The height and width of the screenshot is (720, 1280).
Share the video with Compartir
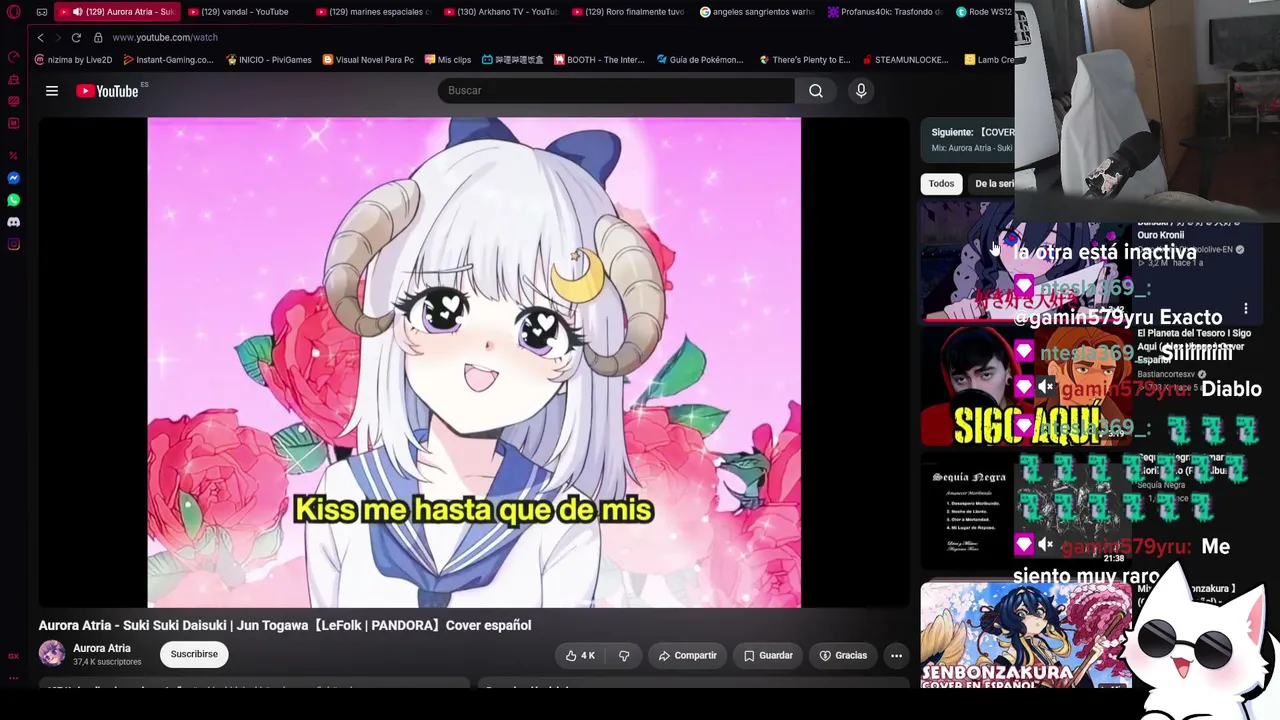tap(688, 656)
